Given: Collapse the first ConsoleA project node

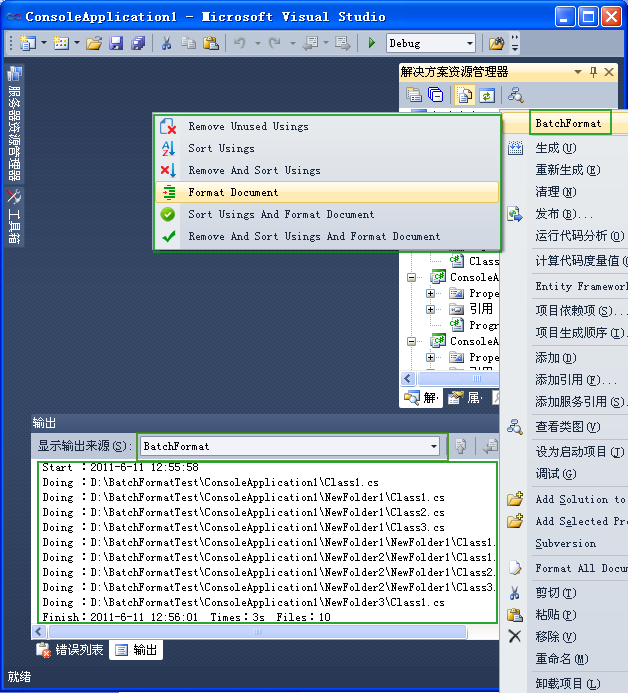Looking at the screenshot, I should 411,278.
